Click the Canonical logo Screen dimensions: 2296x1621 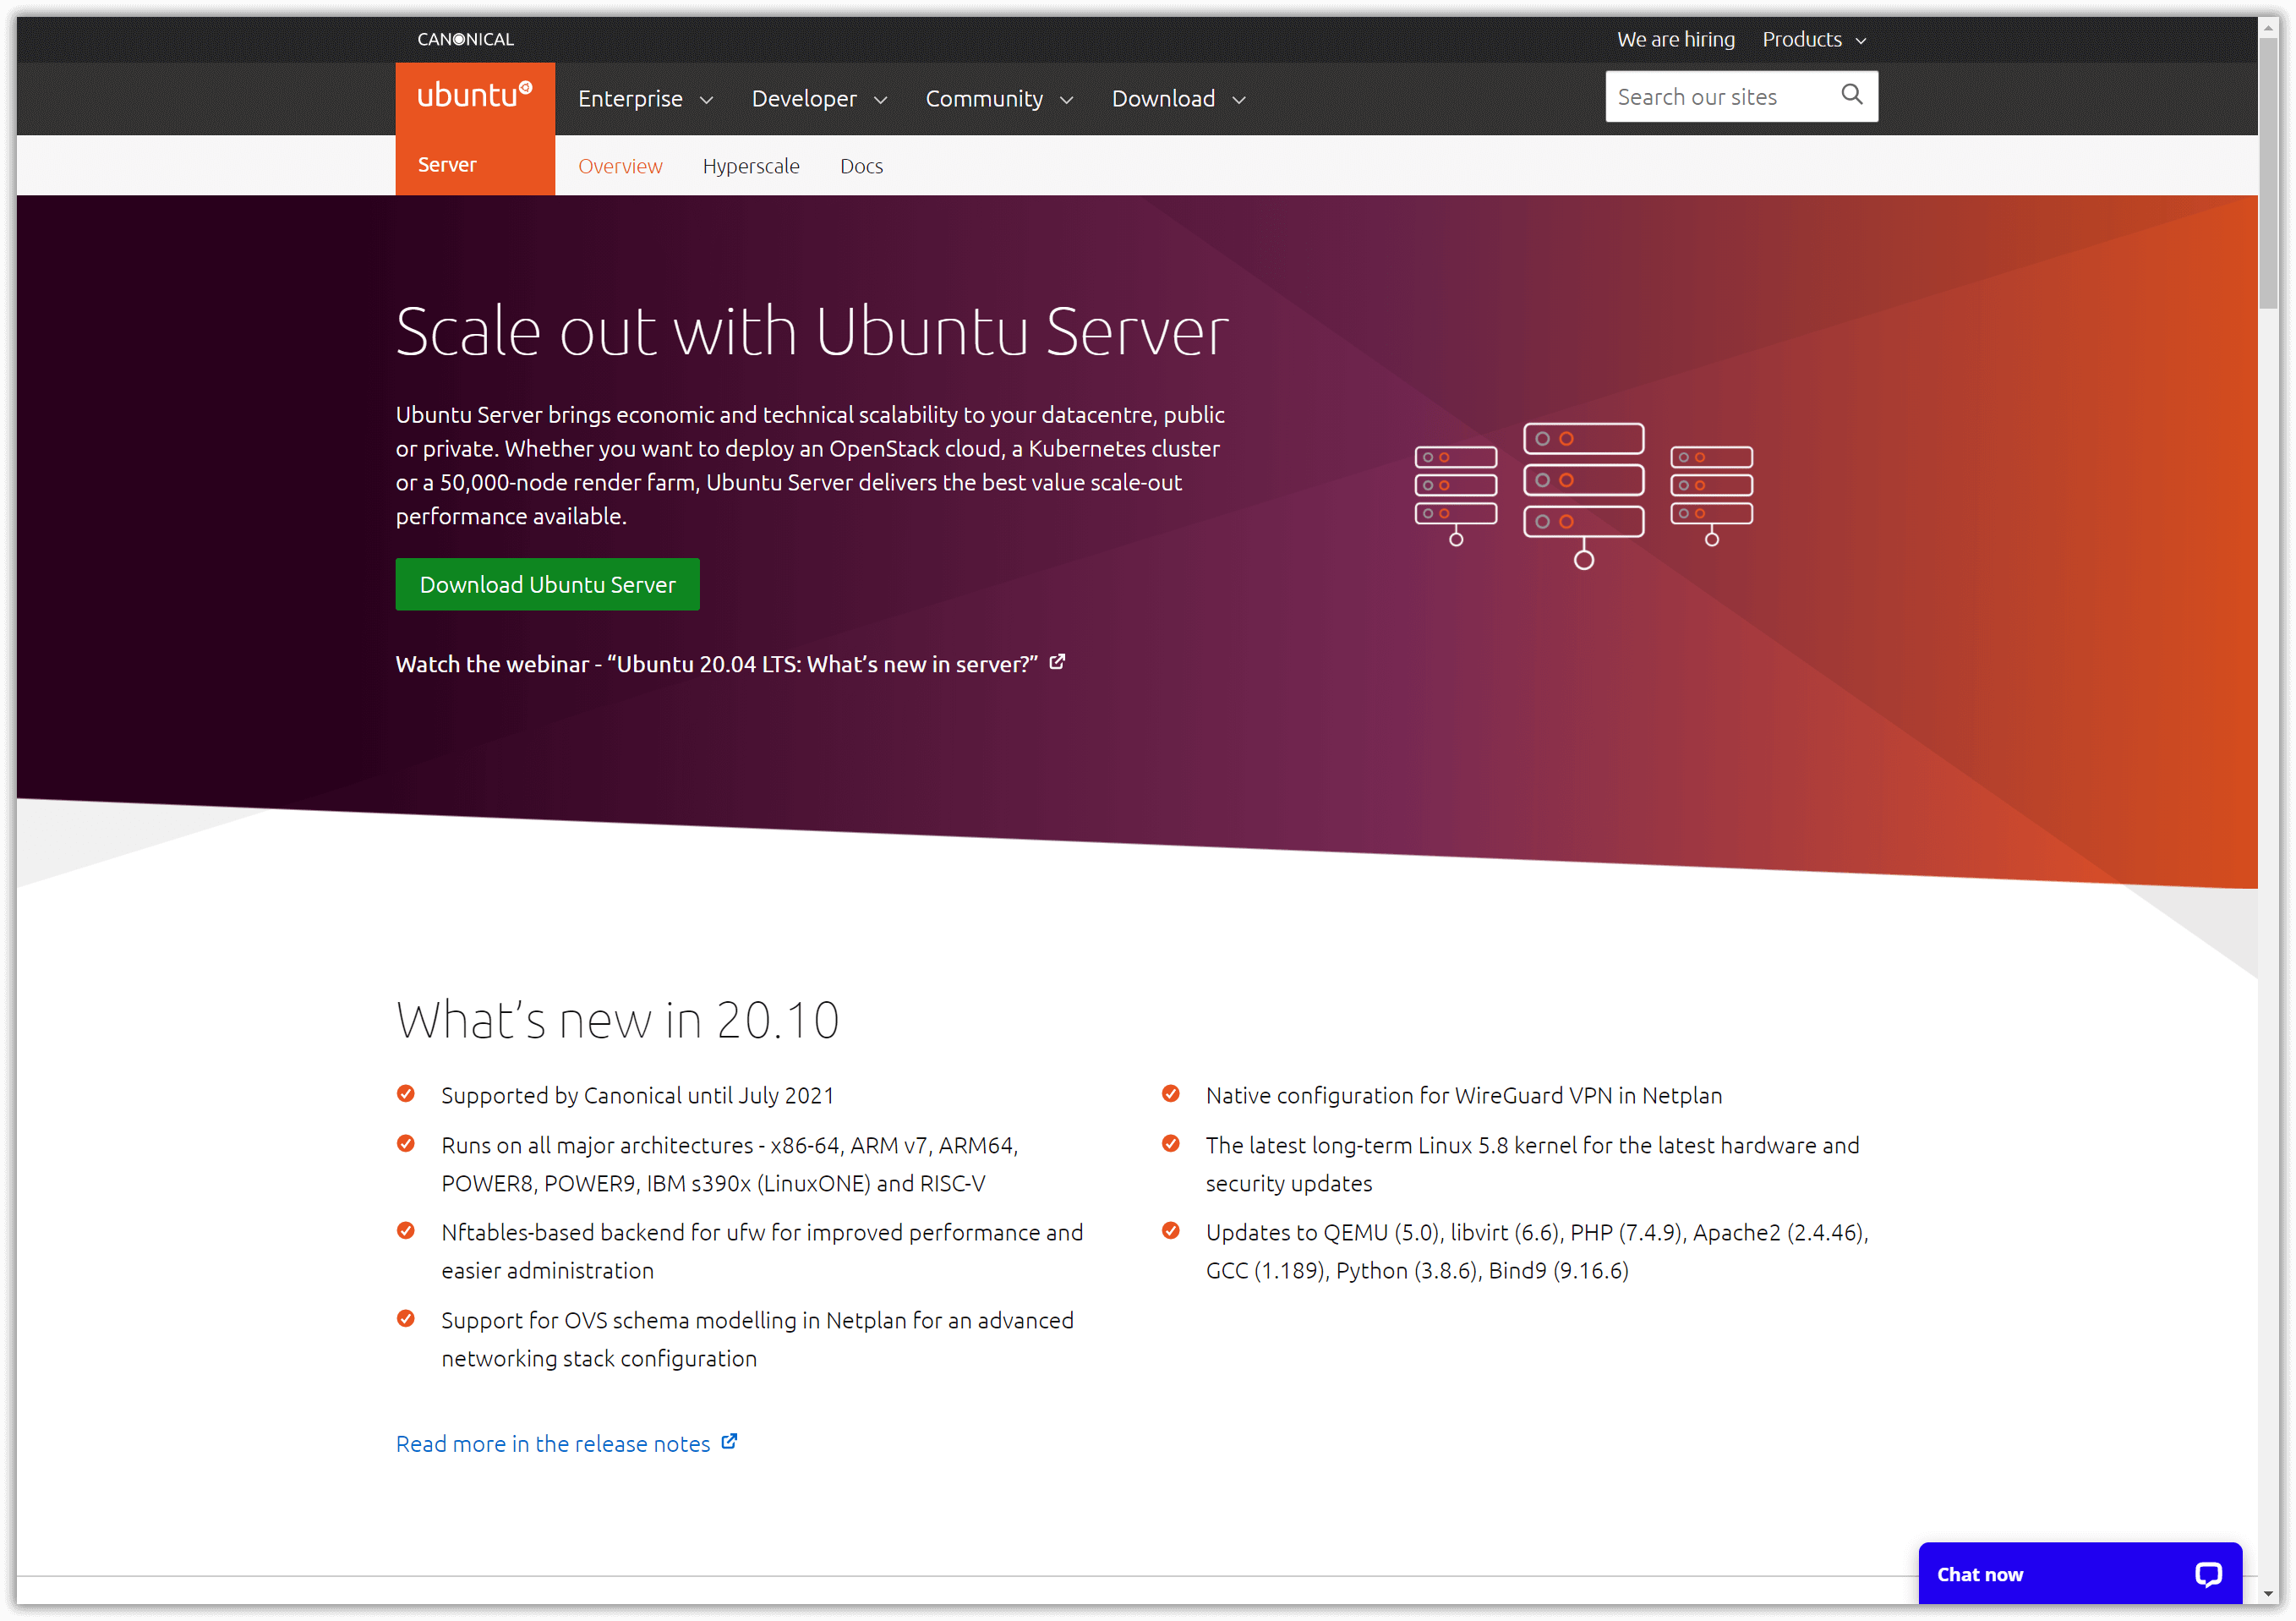465,39
